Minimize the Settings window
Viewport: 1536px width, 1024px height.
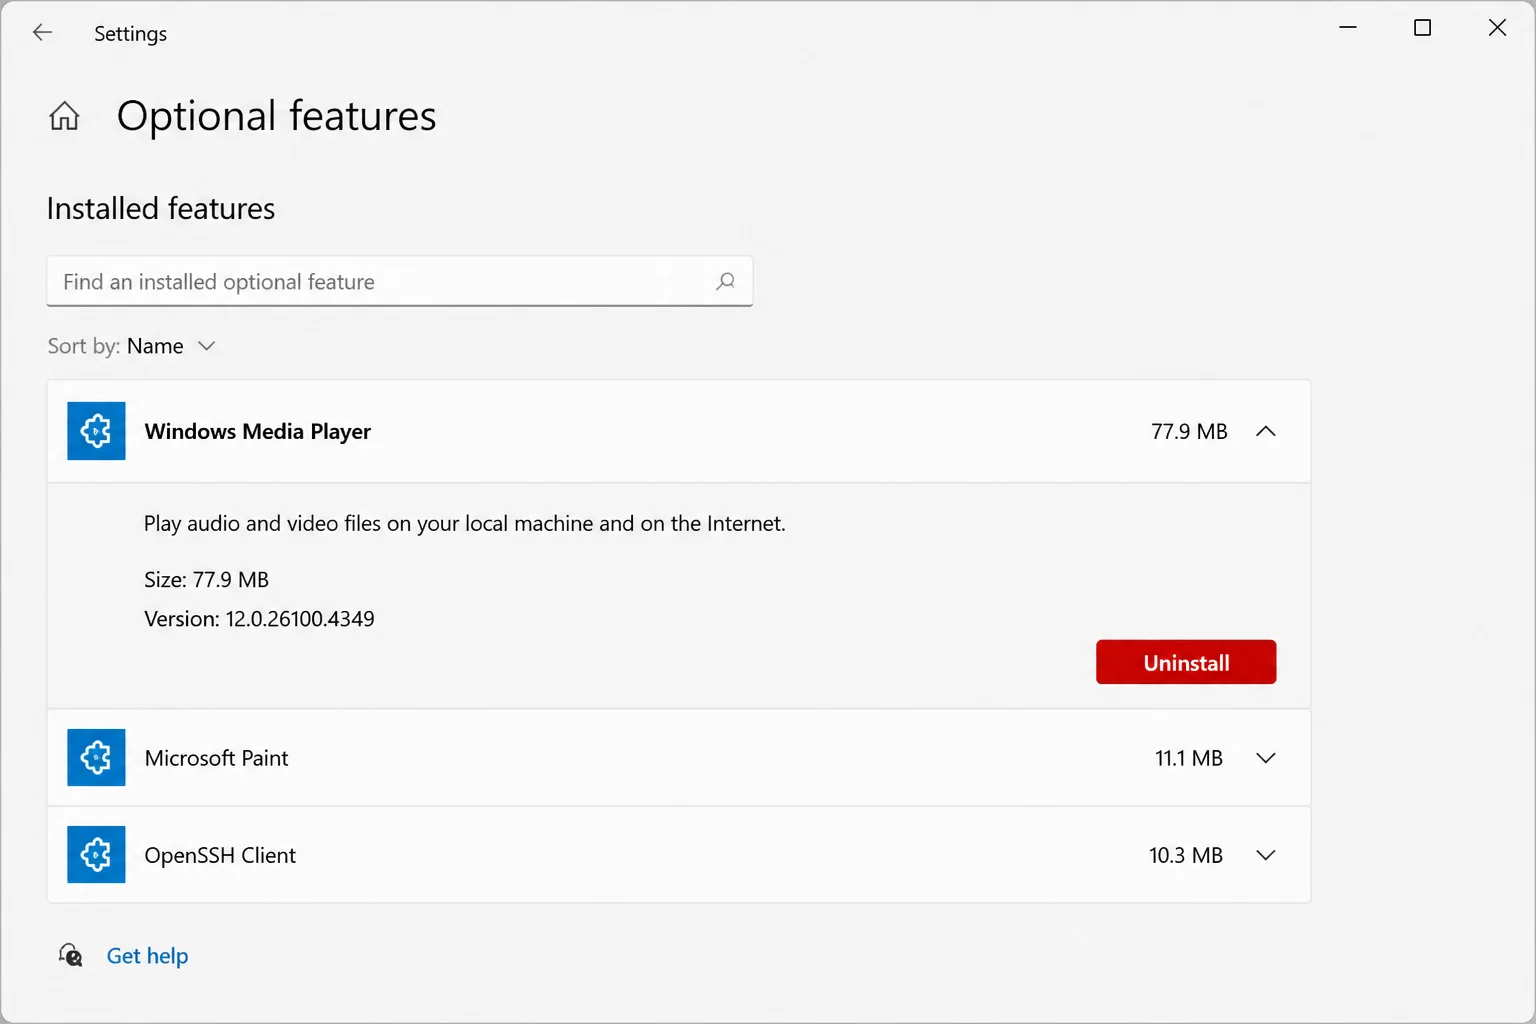[1348, 28]
